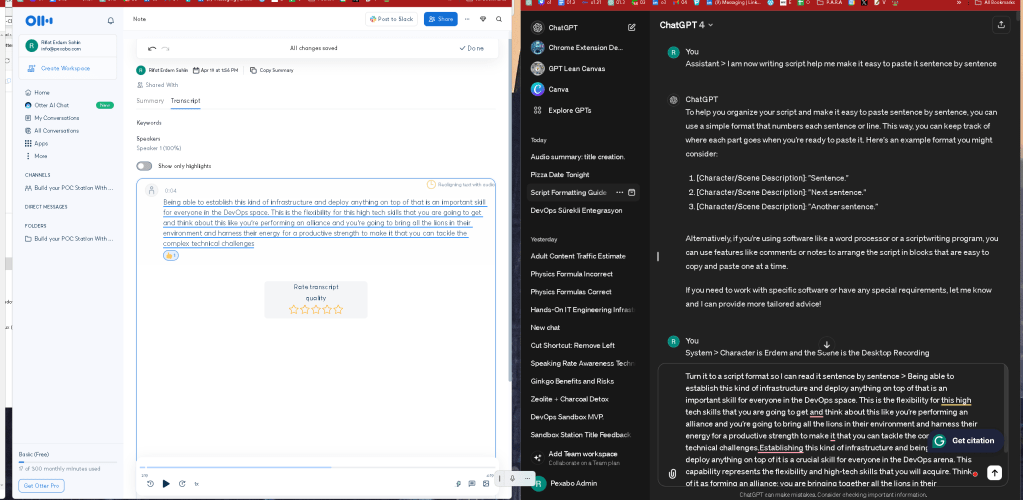
Task: Rate transcript quality five stars
Action: tap(338, 309)
